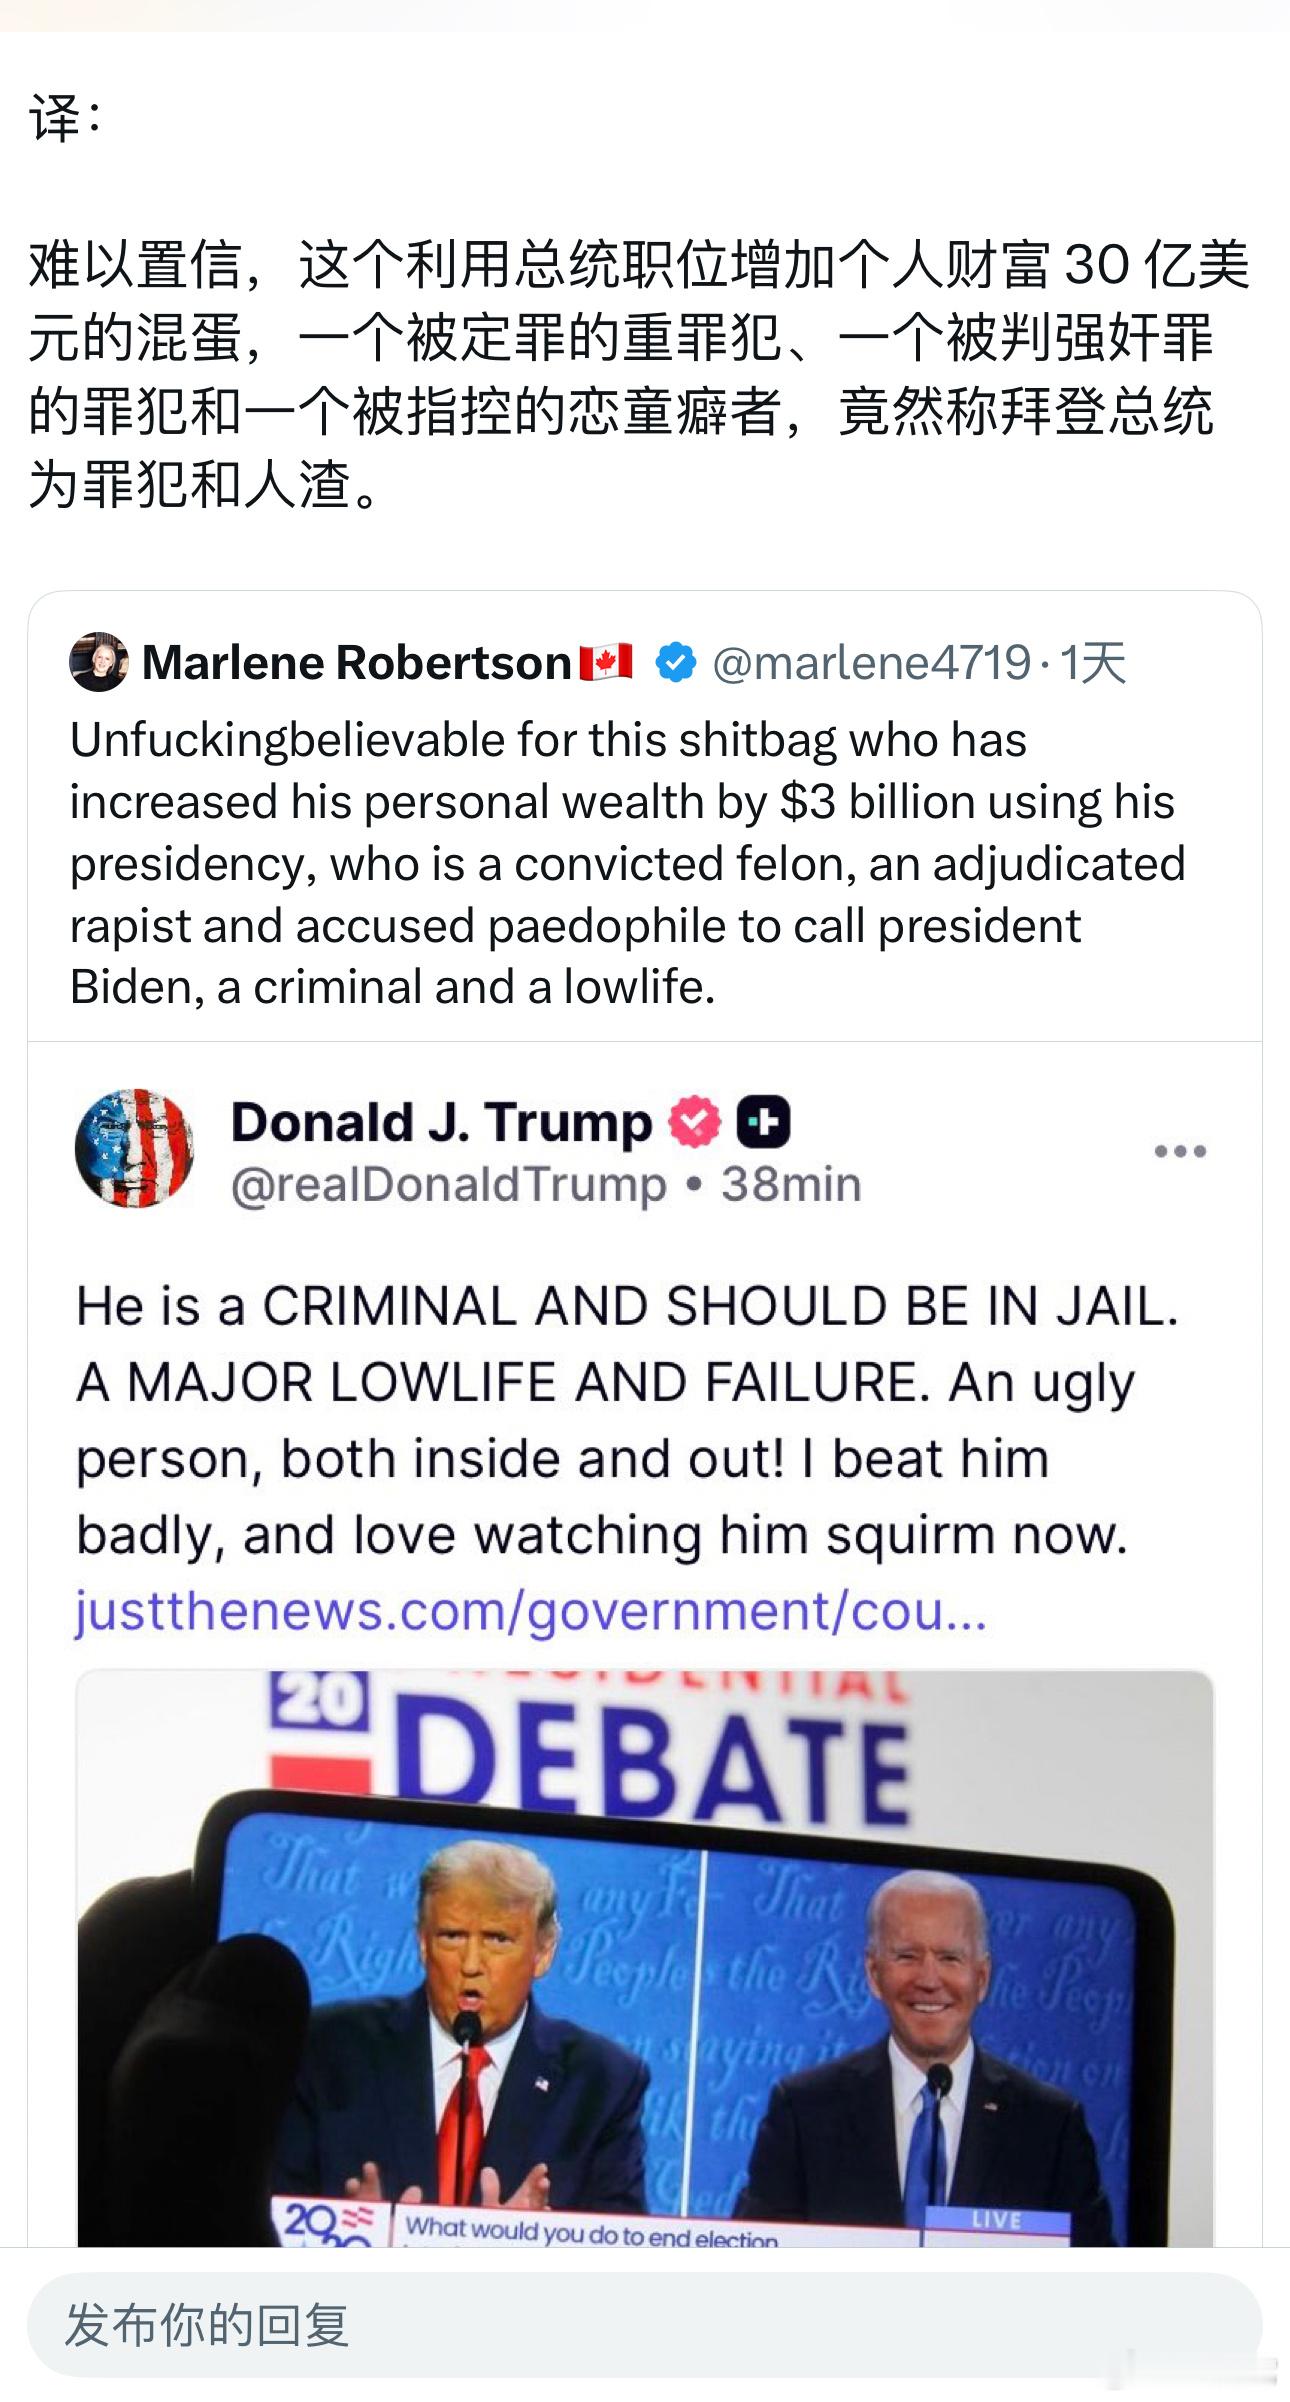Click the black plus badge icon

point(763,1121)
